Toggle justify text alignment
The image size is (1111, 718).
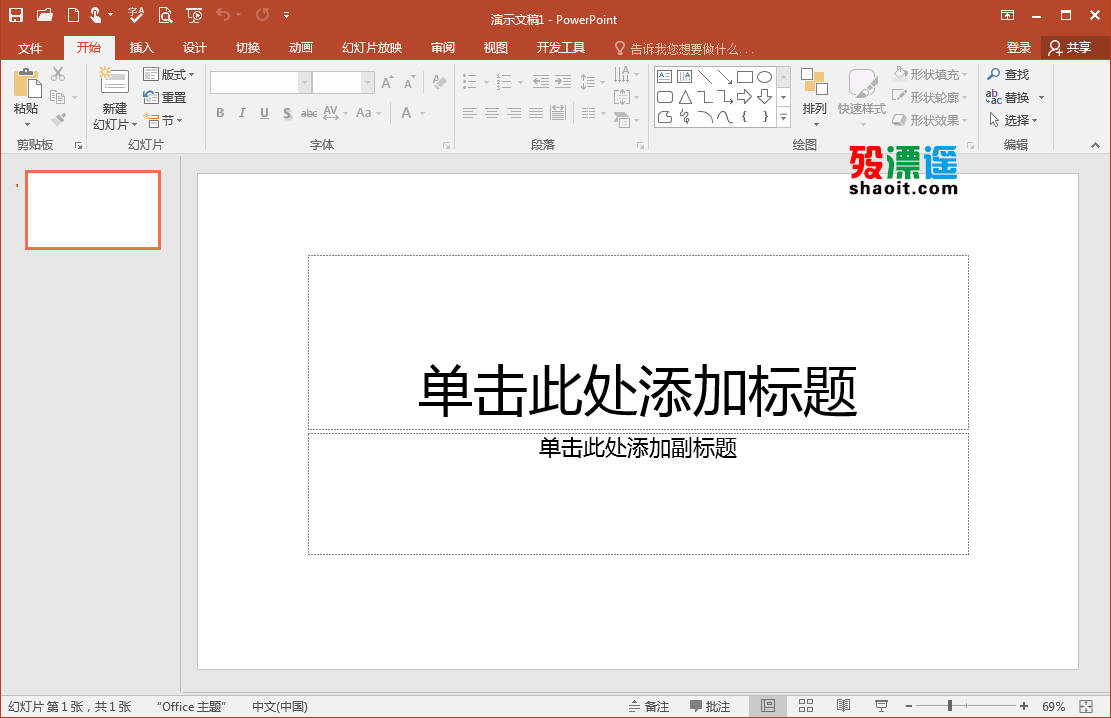(x=536, y=113)
